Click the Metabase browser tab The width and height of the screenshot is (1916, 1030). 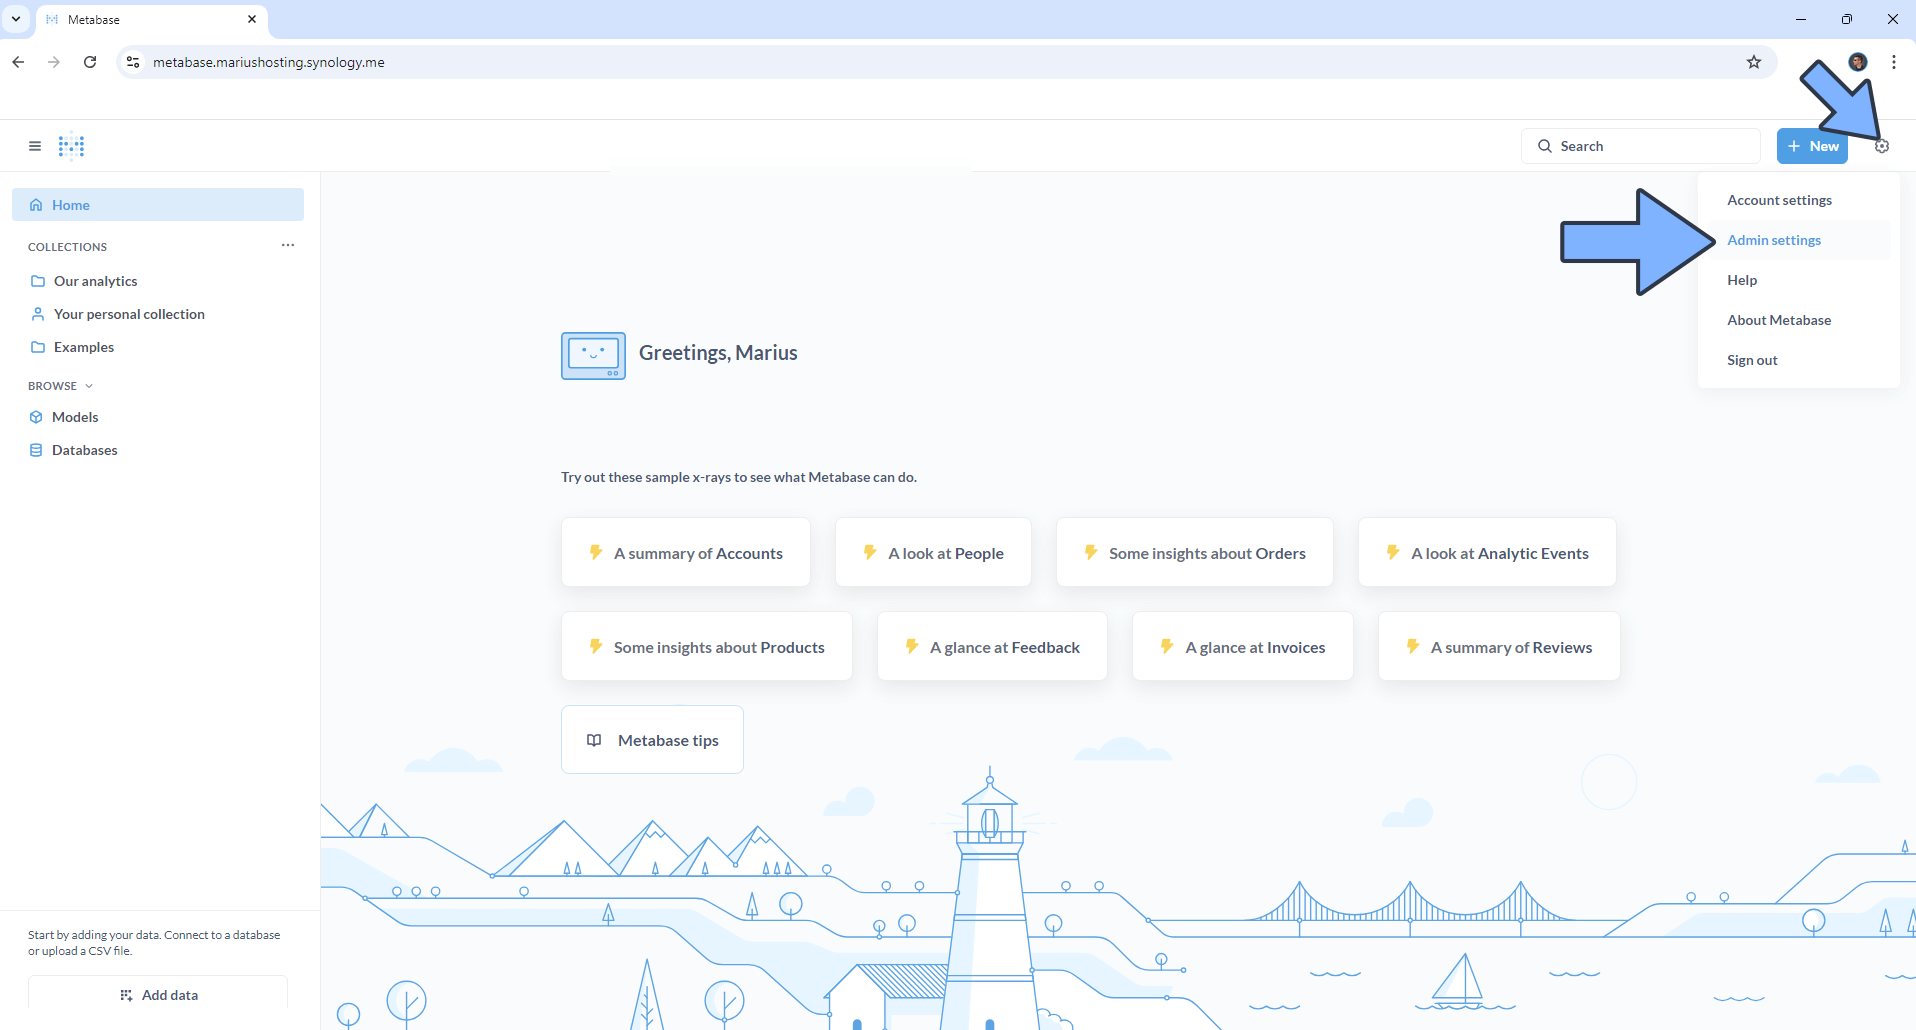click(x=152, y=19)
